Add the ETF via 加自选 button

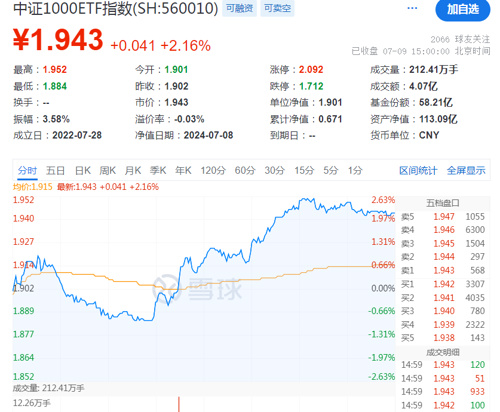pyautogui.click(x=463, y=9)
